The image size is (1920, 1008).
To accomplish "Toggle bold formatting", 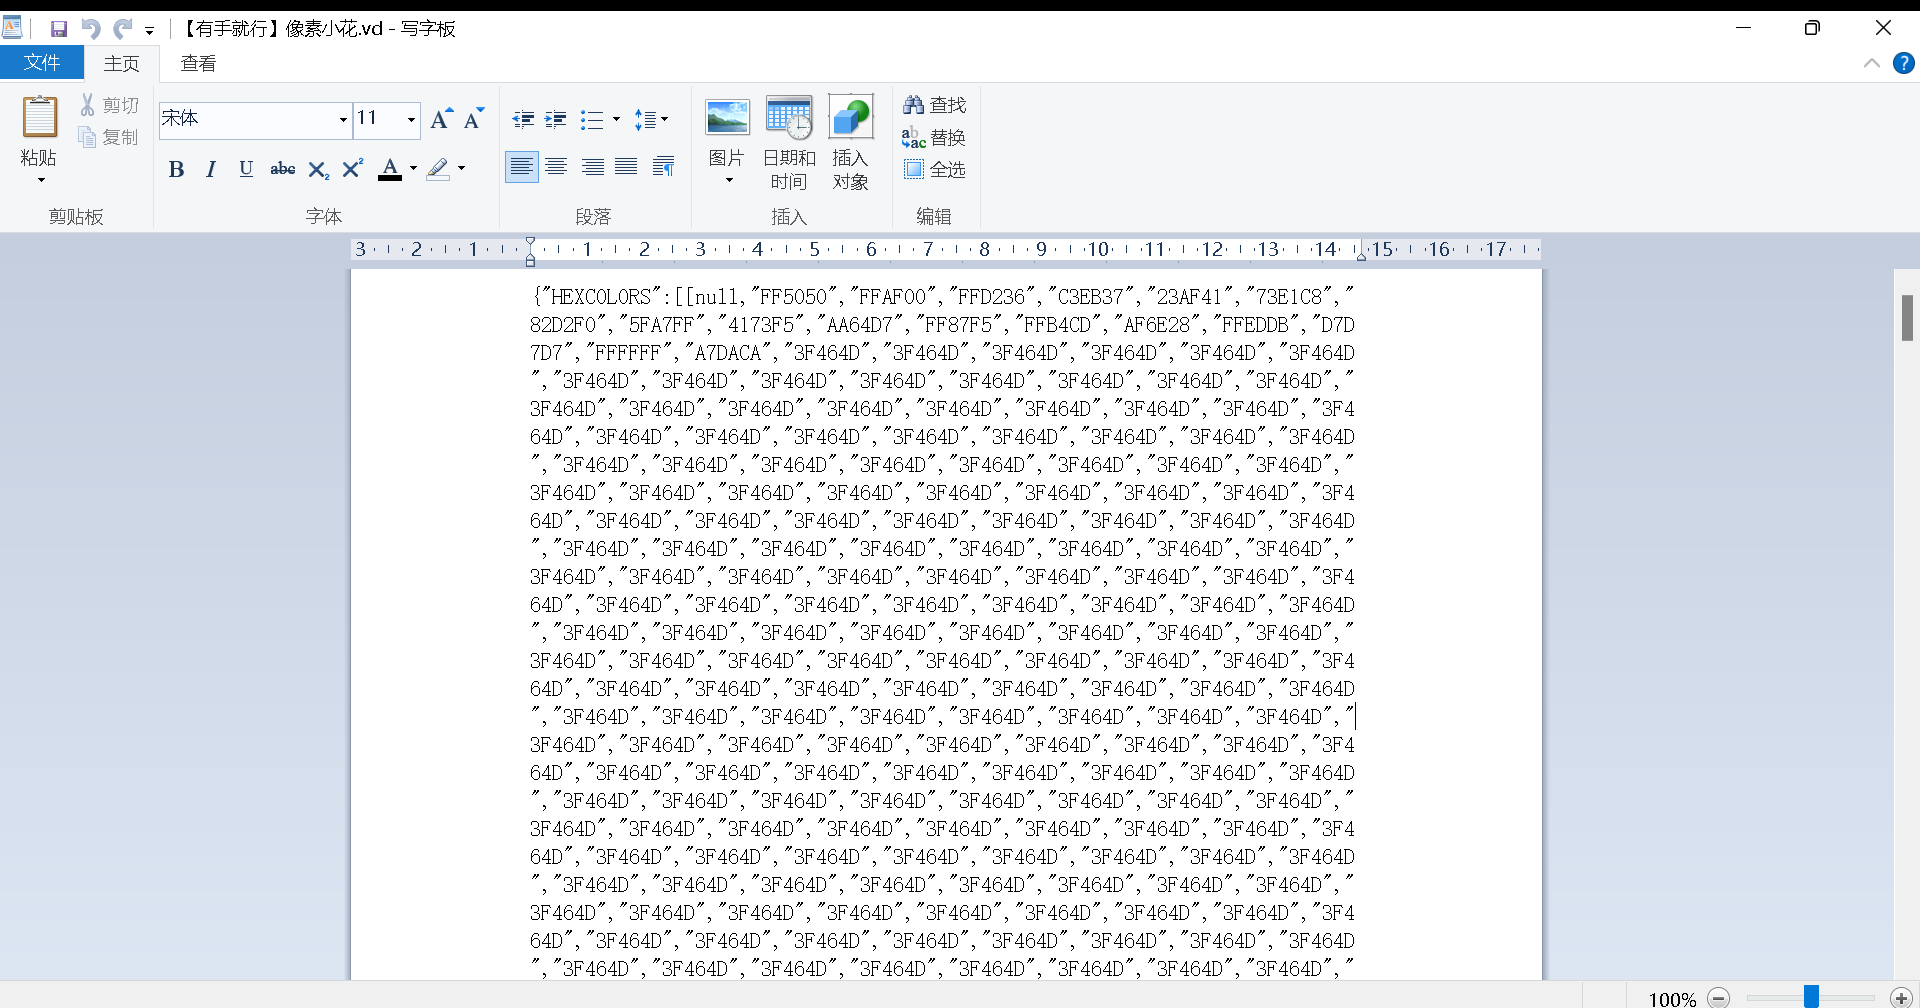I will [x=177, y=169].
